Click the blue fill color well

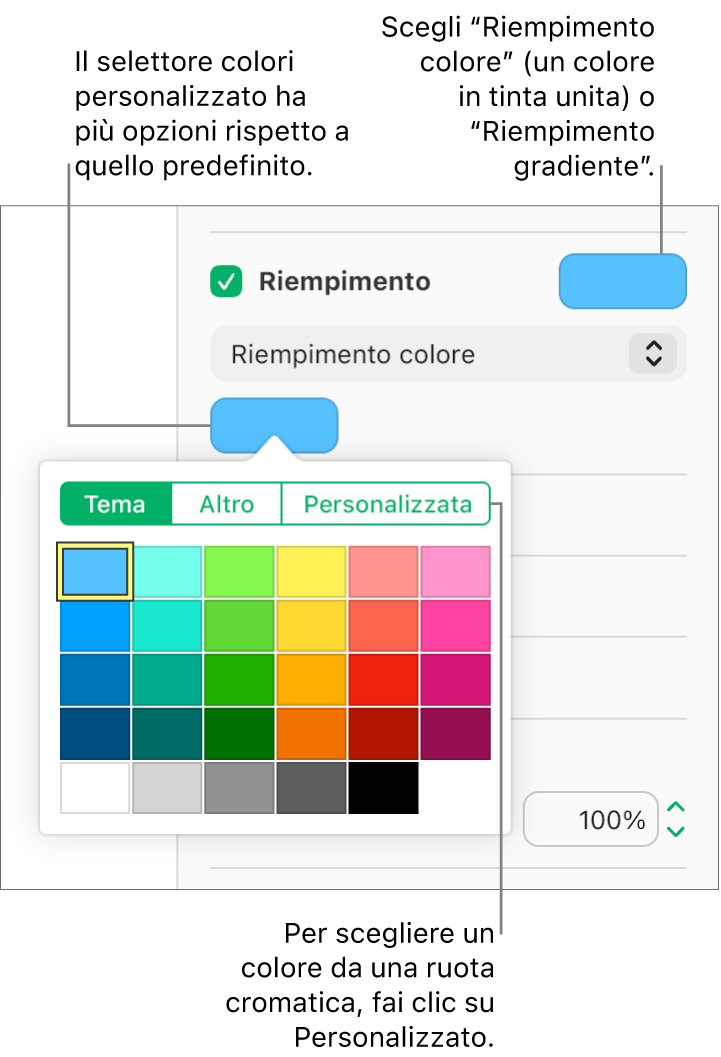pos(622,281)
